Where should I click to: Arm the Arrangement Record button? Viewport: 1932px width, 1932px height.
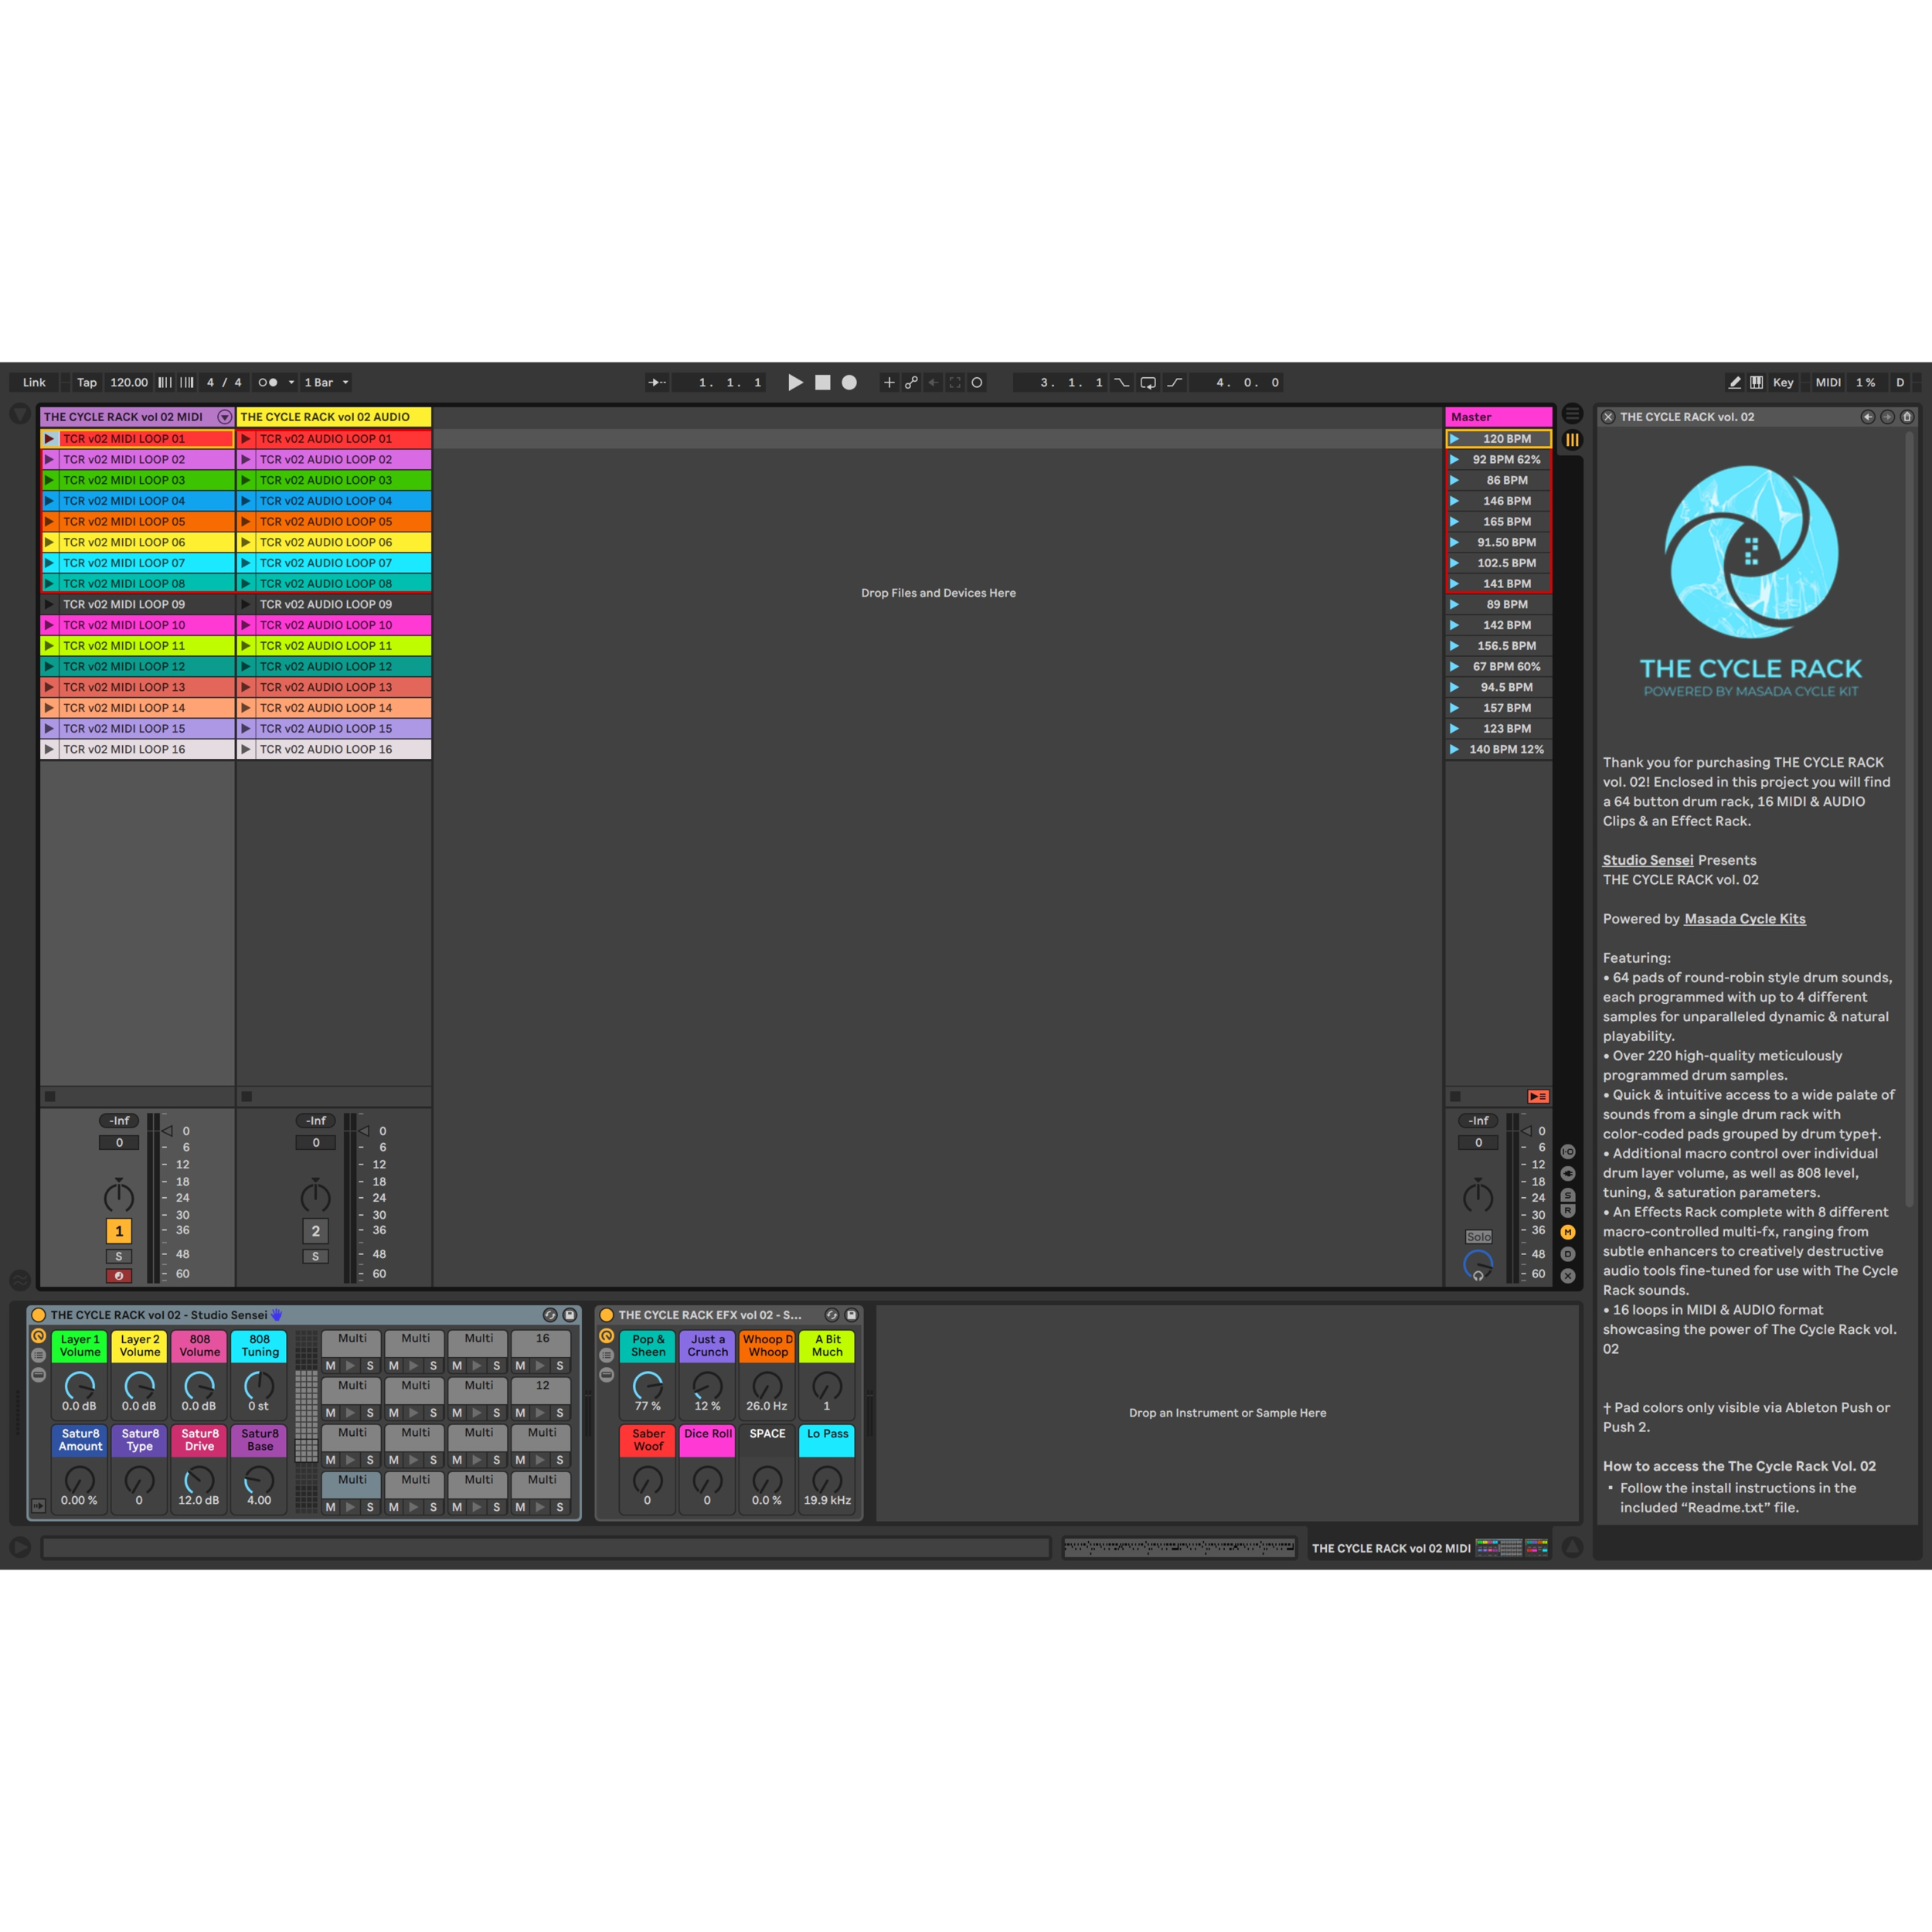849,382
